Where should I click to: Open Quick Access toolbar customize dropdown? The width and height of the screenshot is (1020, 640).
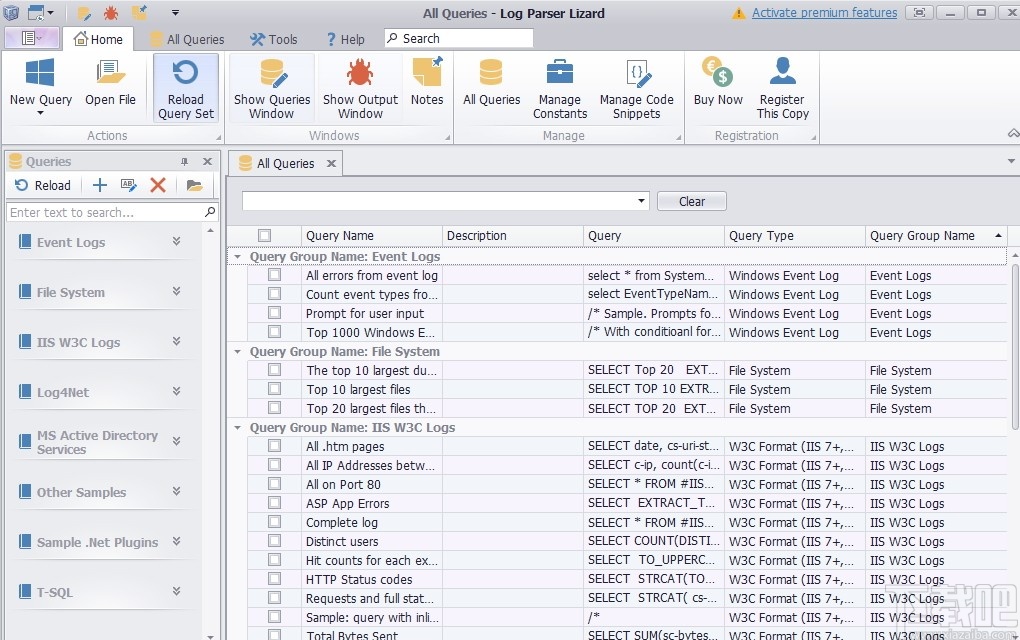175,12
